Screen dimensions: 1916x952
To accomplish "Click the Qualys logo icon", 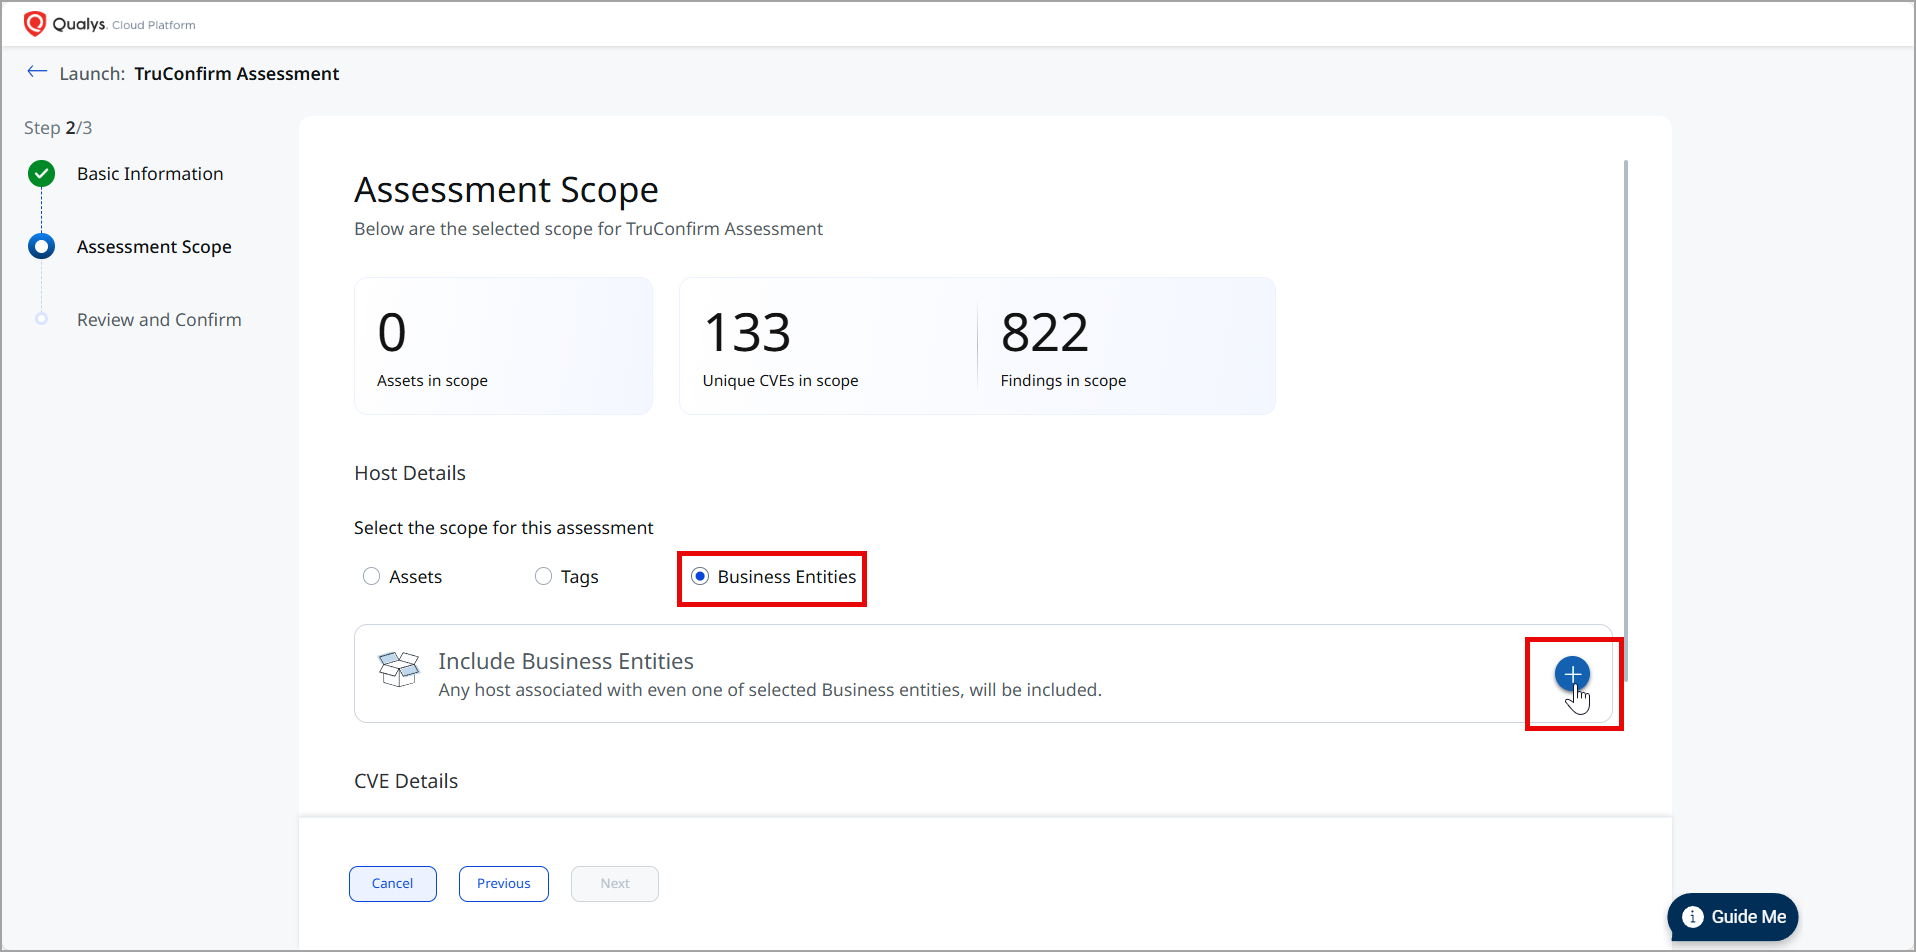I will point(35,23).
